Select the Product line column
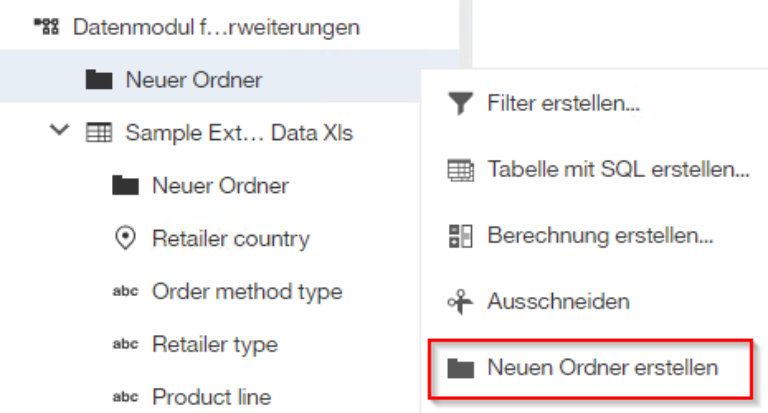The width and height of the screenshot is (768, 413). [x=212, y=397]
